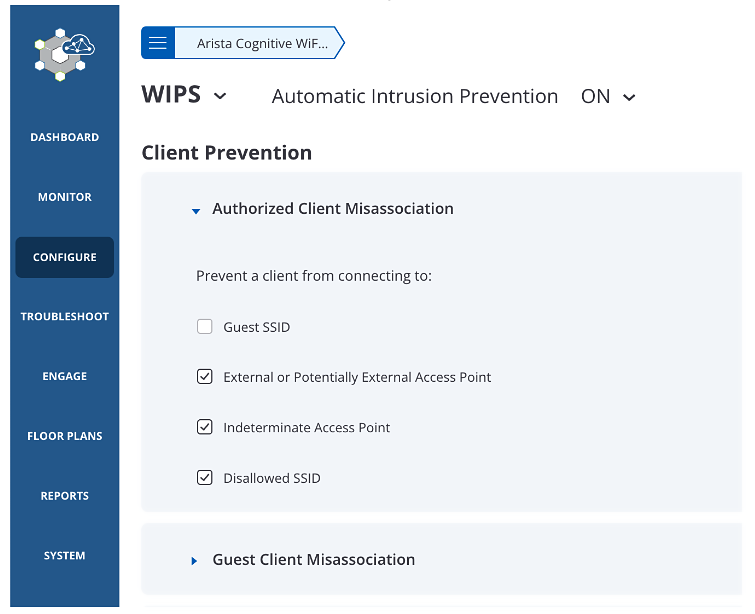The height and width of the screenshot is (614, 755).
Task: Expand the Guest Client Misassociation section
Action: tap(194, 561)
